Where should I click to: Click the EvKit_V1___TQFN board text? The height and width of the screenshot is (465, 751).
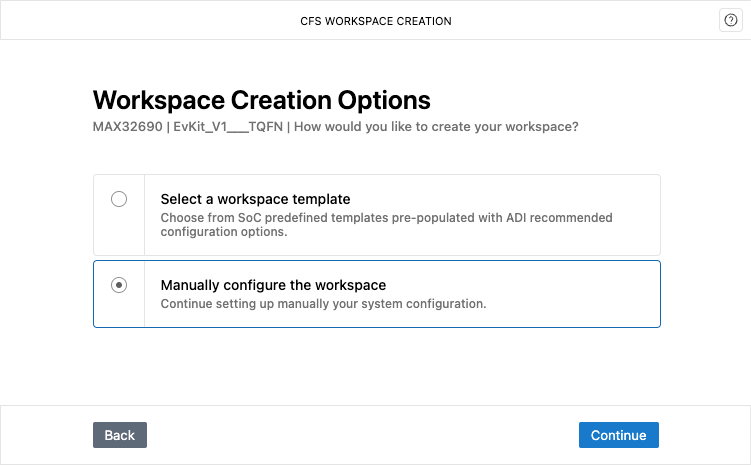(x=228, y=126)
